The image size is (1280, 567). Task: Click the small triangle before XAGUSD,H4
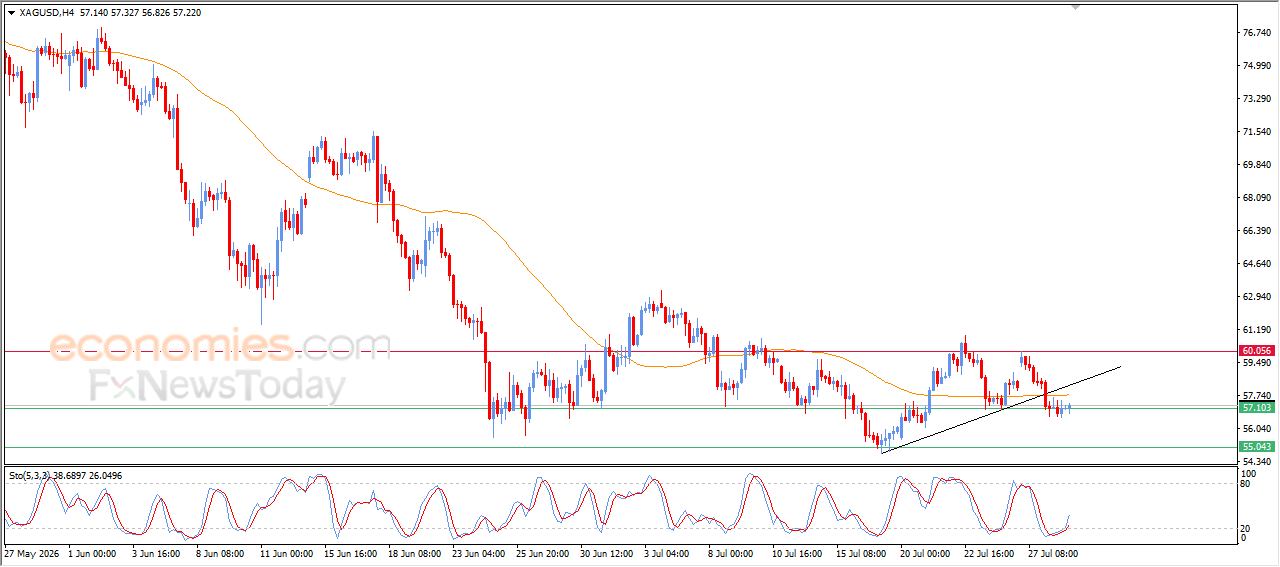click(11, 13)
